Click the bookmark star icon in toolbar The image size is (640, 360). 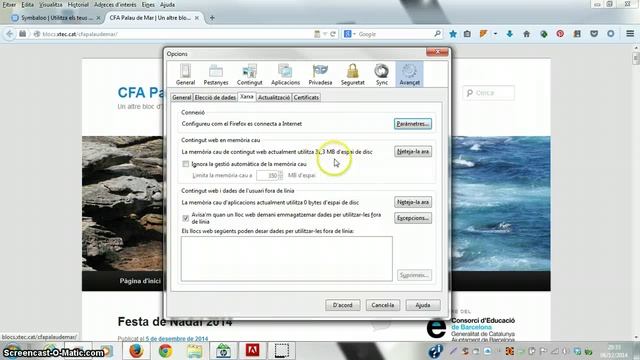453,34
